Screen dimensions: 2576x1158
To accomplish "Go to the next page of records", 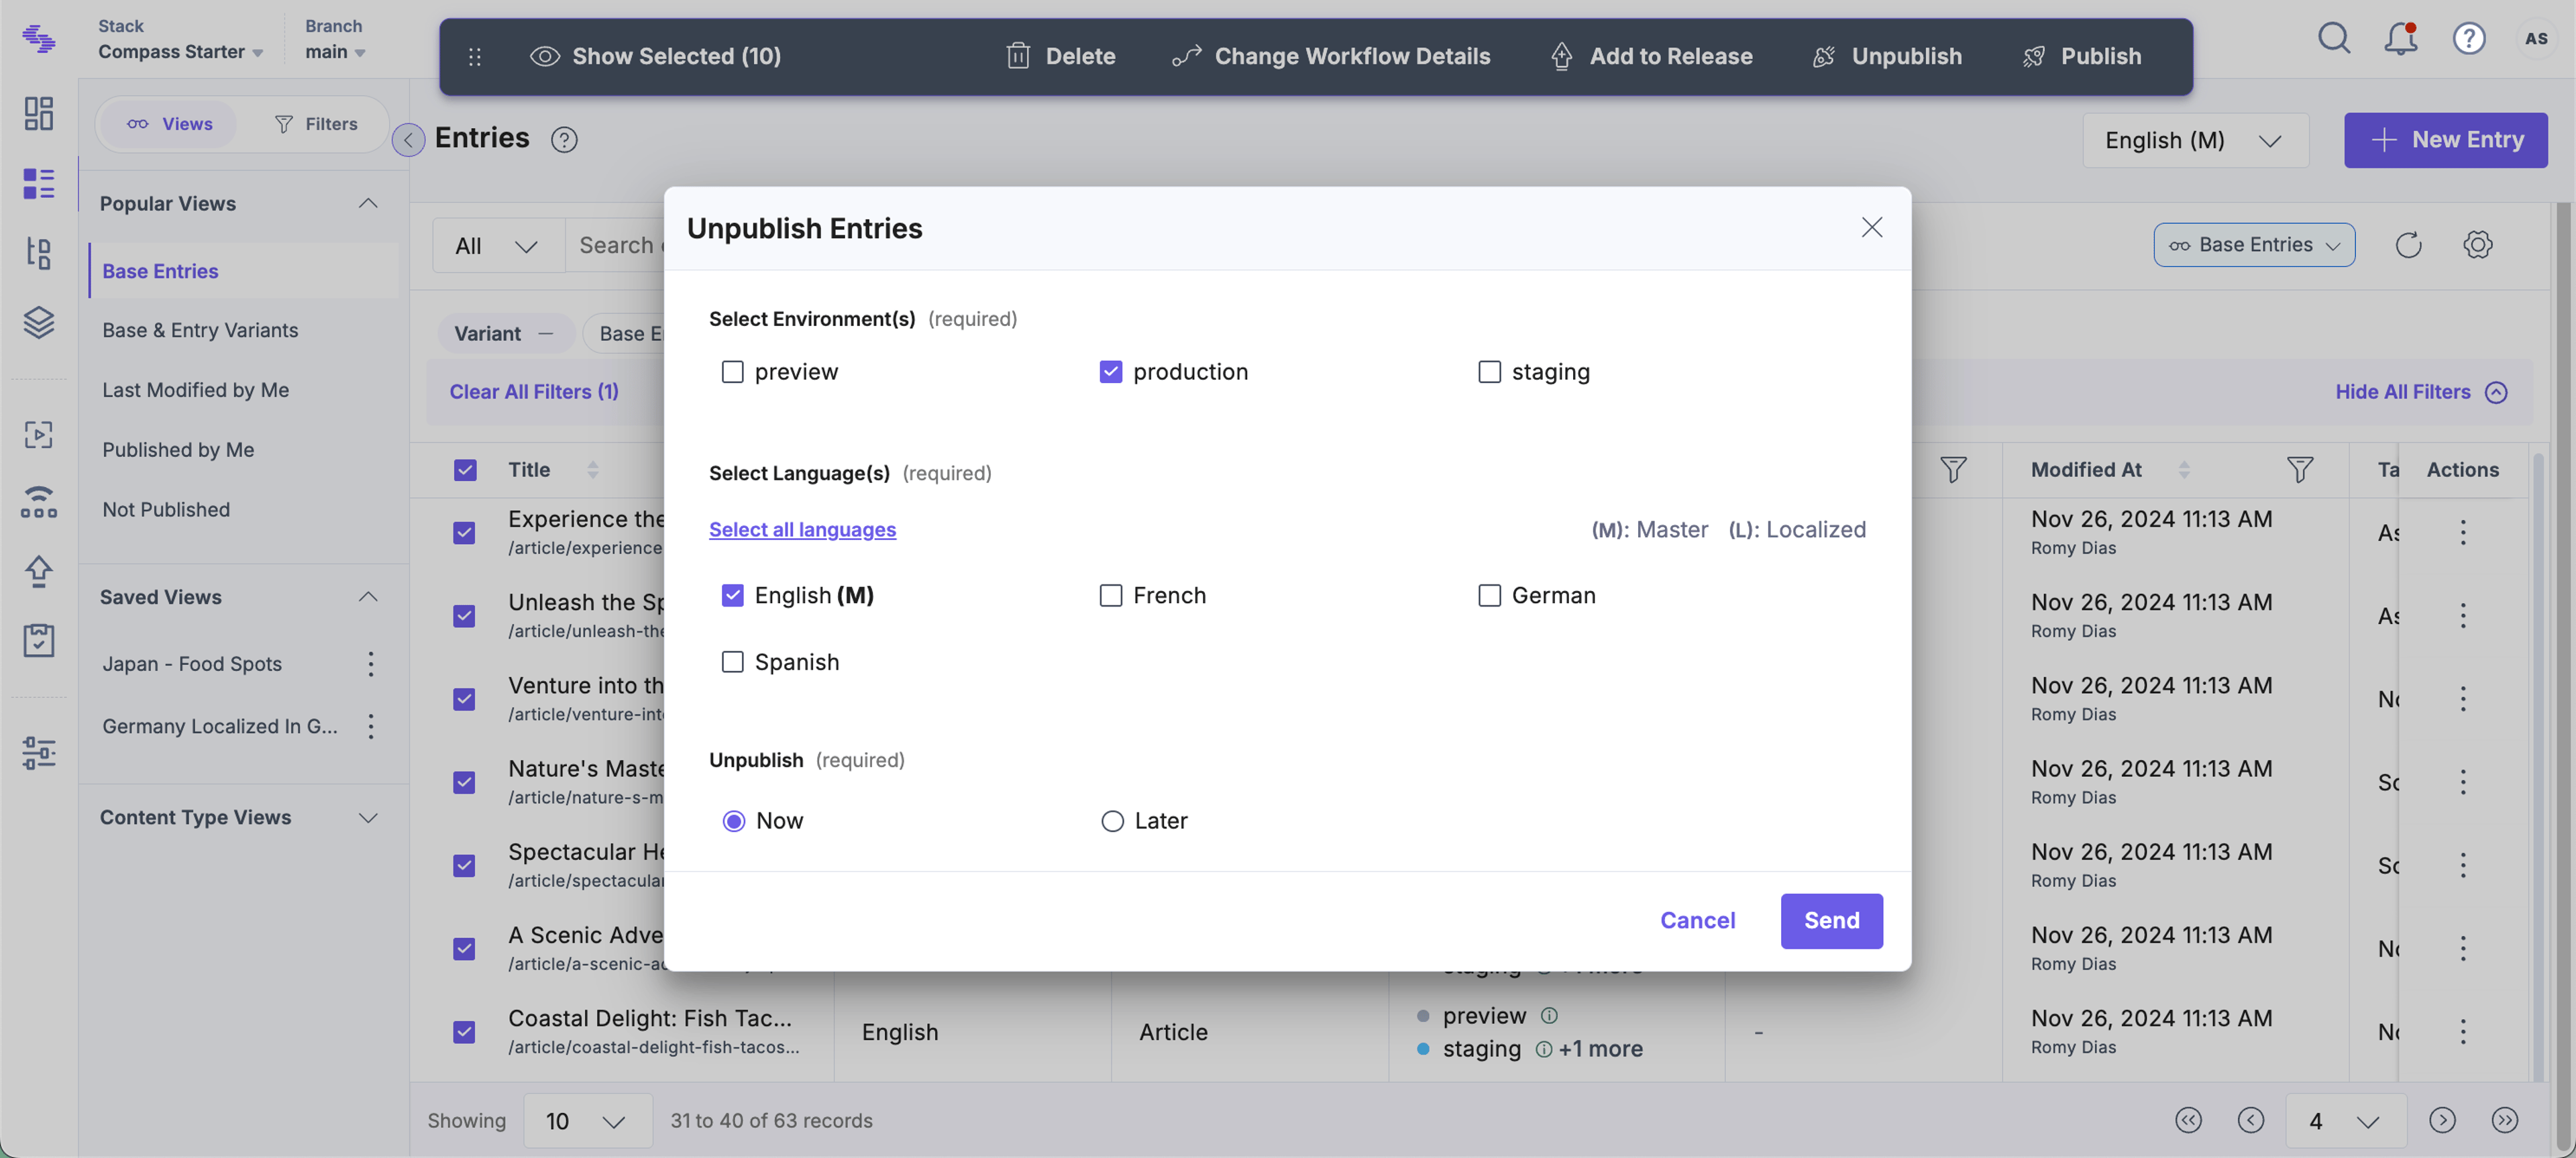I will [x=2442, y=1120].
